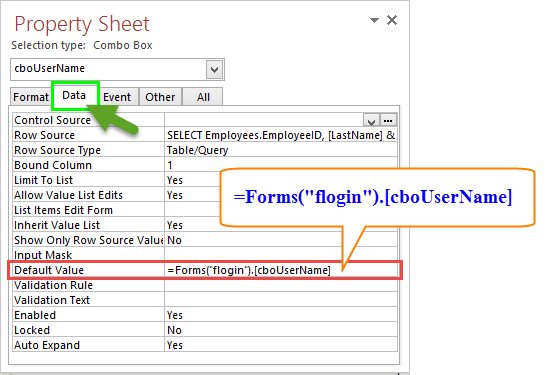This screenshot has height=375, width=547.
Task: Select the Control Source property label
Action: point(52,120)
